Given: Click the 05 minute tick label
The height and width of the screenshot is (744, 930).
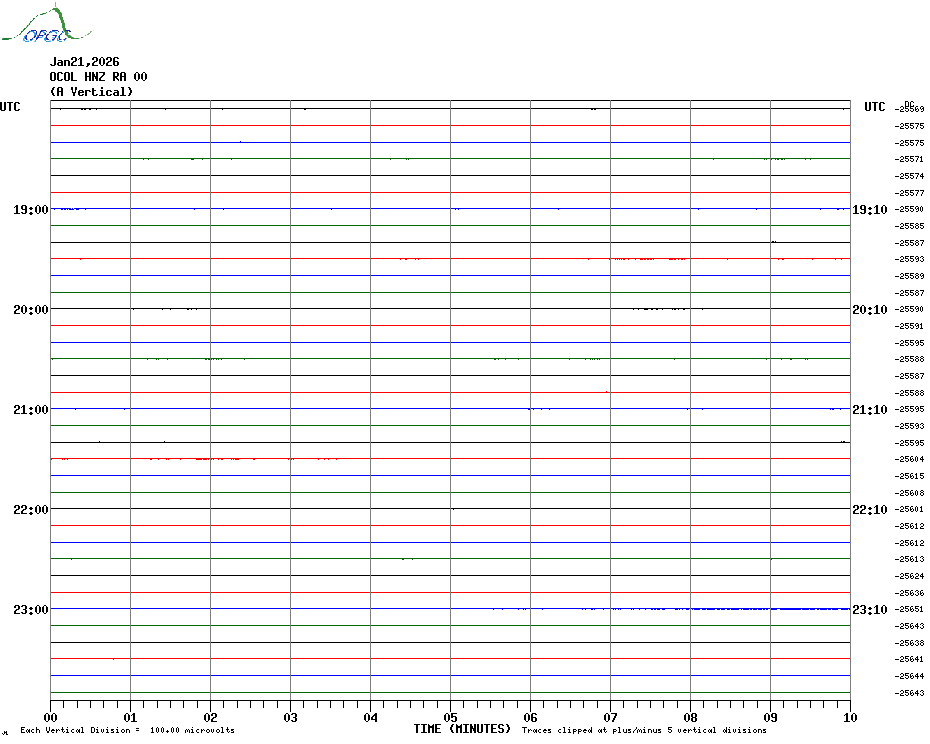Looking at the screenshot, I should [x=450, y=717].
